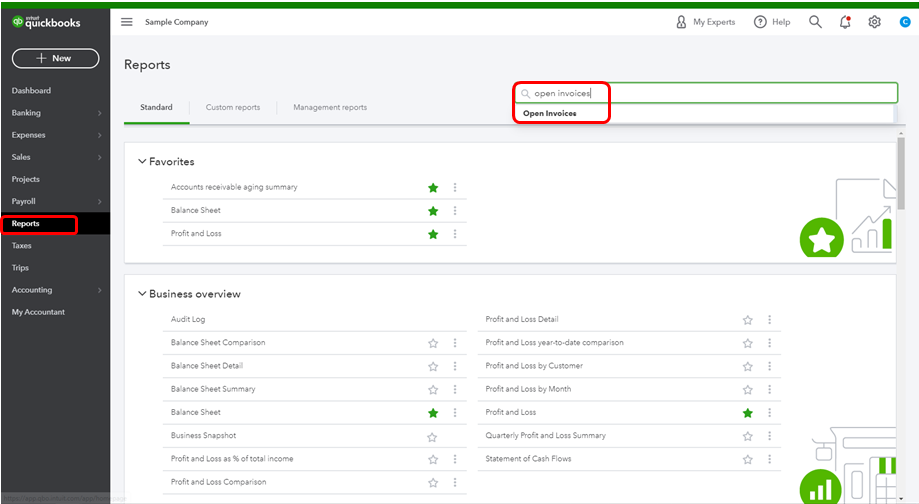The height and width of the screenshot is (504, 919).
Task: Click the + New button
Action: (56, 59)
